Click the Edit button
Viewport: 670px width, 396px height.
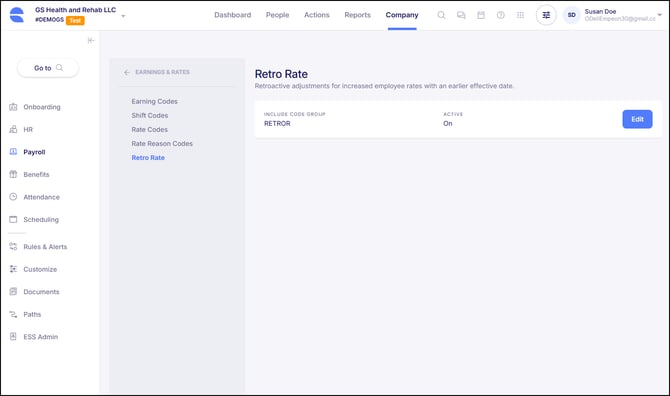coord(637,119)
